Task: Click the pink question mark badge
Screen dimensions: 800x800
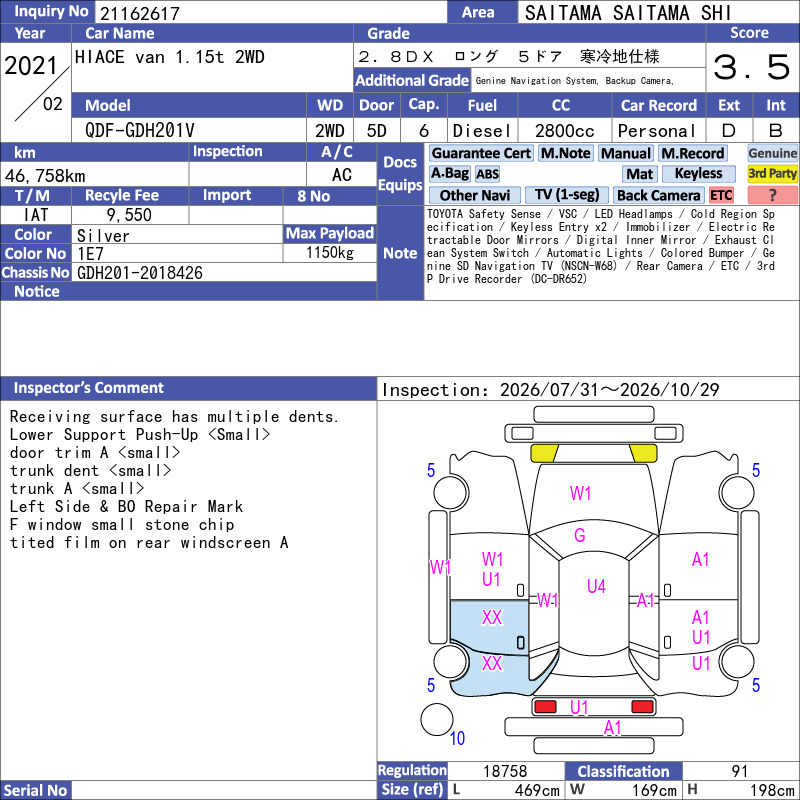Action: (x=772, y=195)
